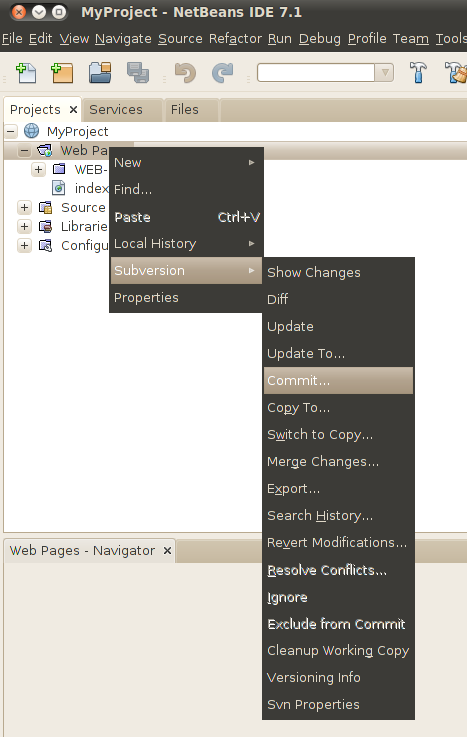Select Export... menu entry
Image resolution: width=467 pixels, height=737 pixels.
[x=338, y=488]
